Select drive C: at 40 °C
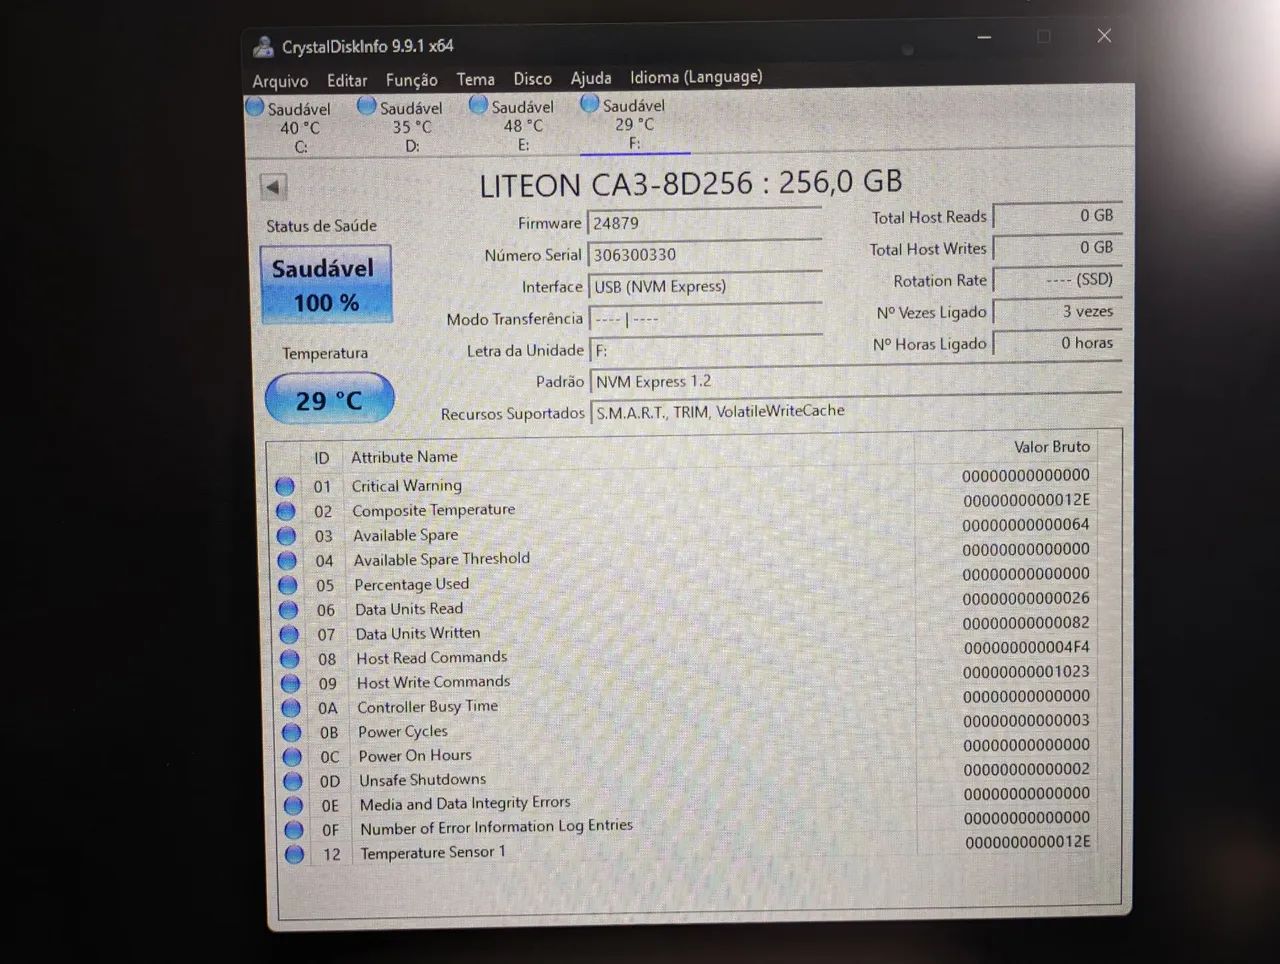 [290, 127]
